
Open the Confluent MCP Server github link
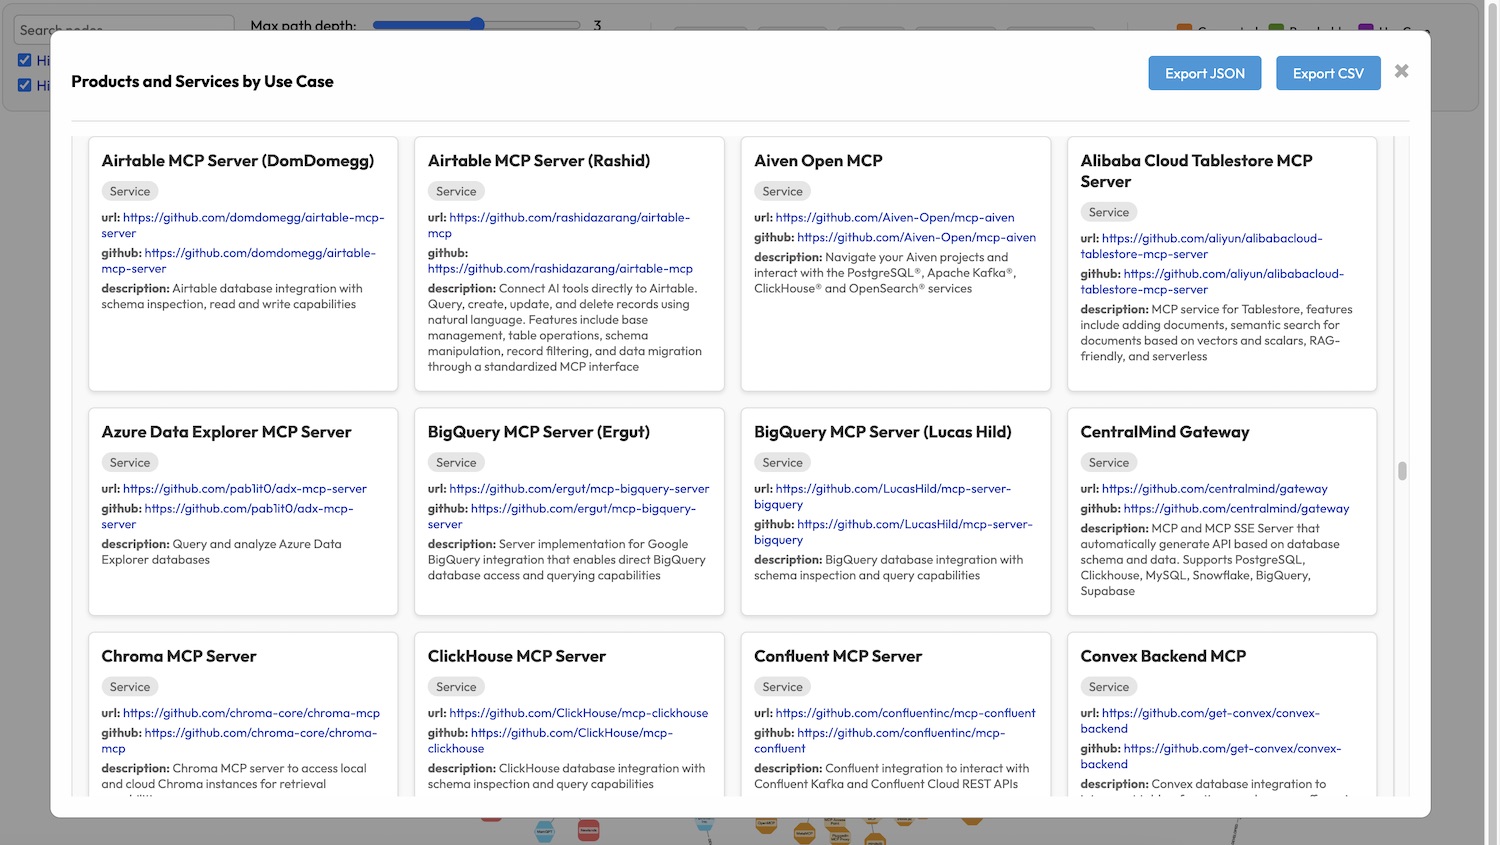880,740
